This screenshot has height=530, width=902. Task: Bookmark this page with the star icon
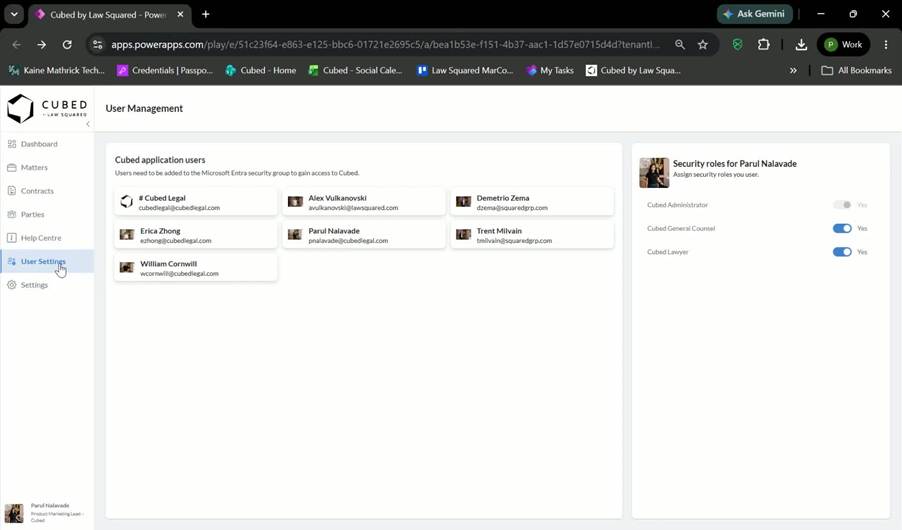point(703,44)
